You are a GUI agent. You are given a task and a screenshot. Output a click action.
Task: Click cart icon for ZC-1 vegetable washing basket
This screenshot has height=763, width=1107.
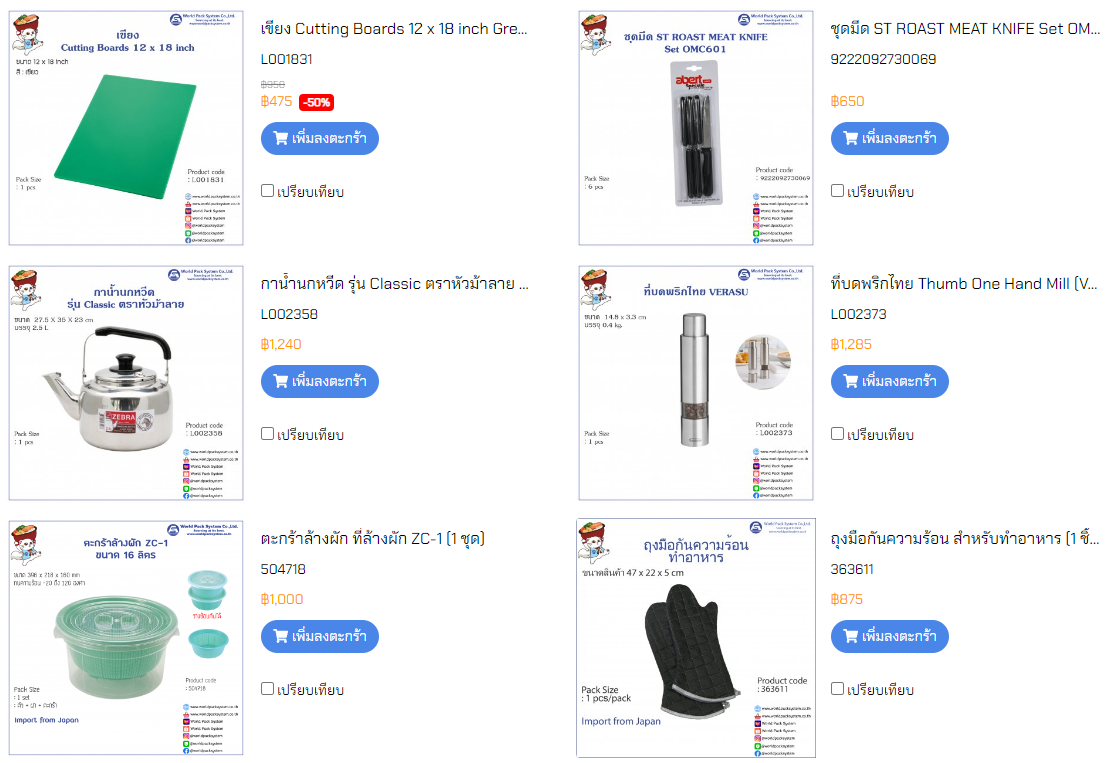(x=280, y=636)
